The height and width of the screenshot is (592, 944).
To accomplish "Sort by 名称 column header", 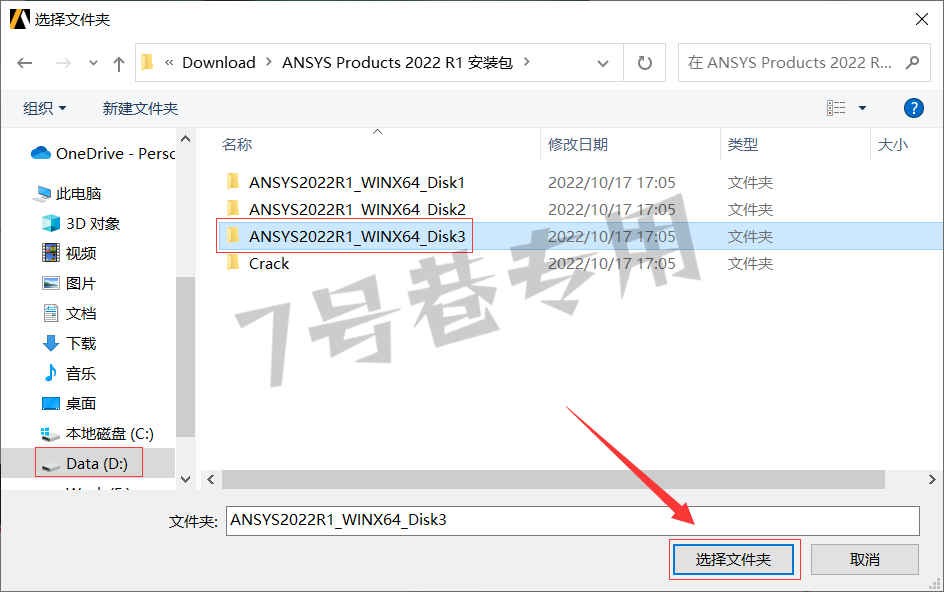I will [237, 145].
